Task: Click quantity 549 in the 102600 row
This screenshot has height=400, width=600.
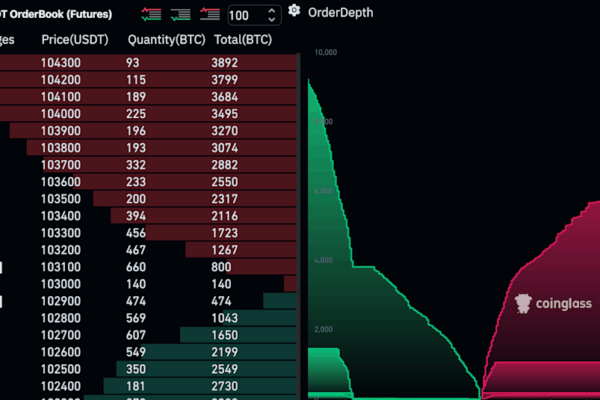Action: click(x=136, y=352)
